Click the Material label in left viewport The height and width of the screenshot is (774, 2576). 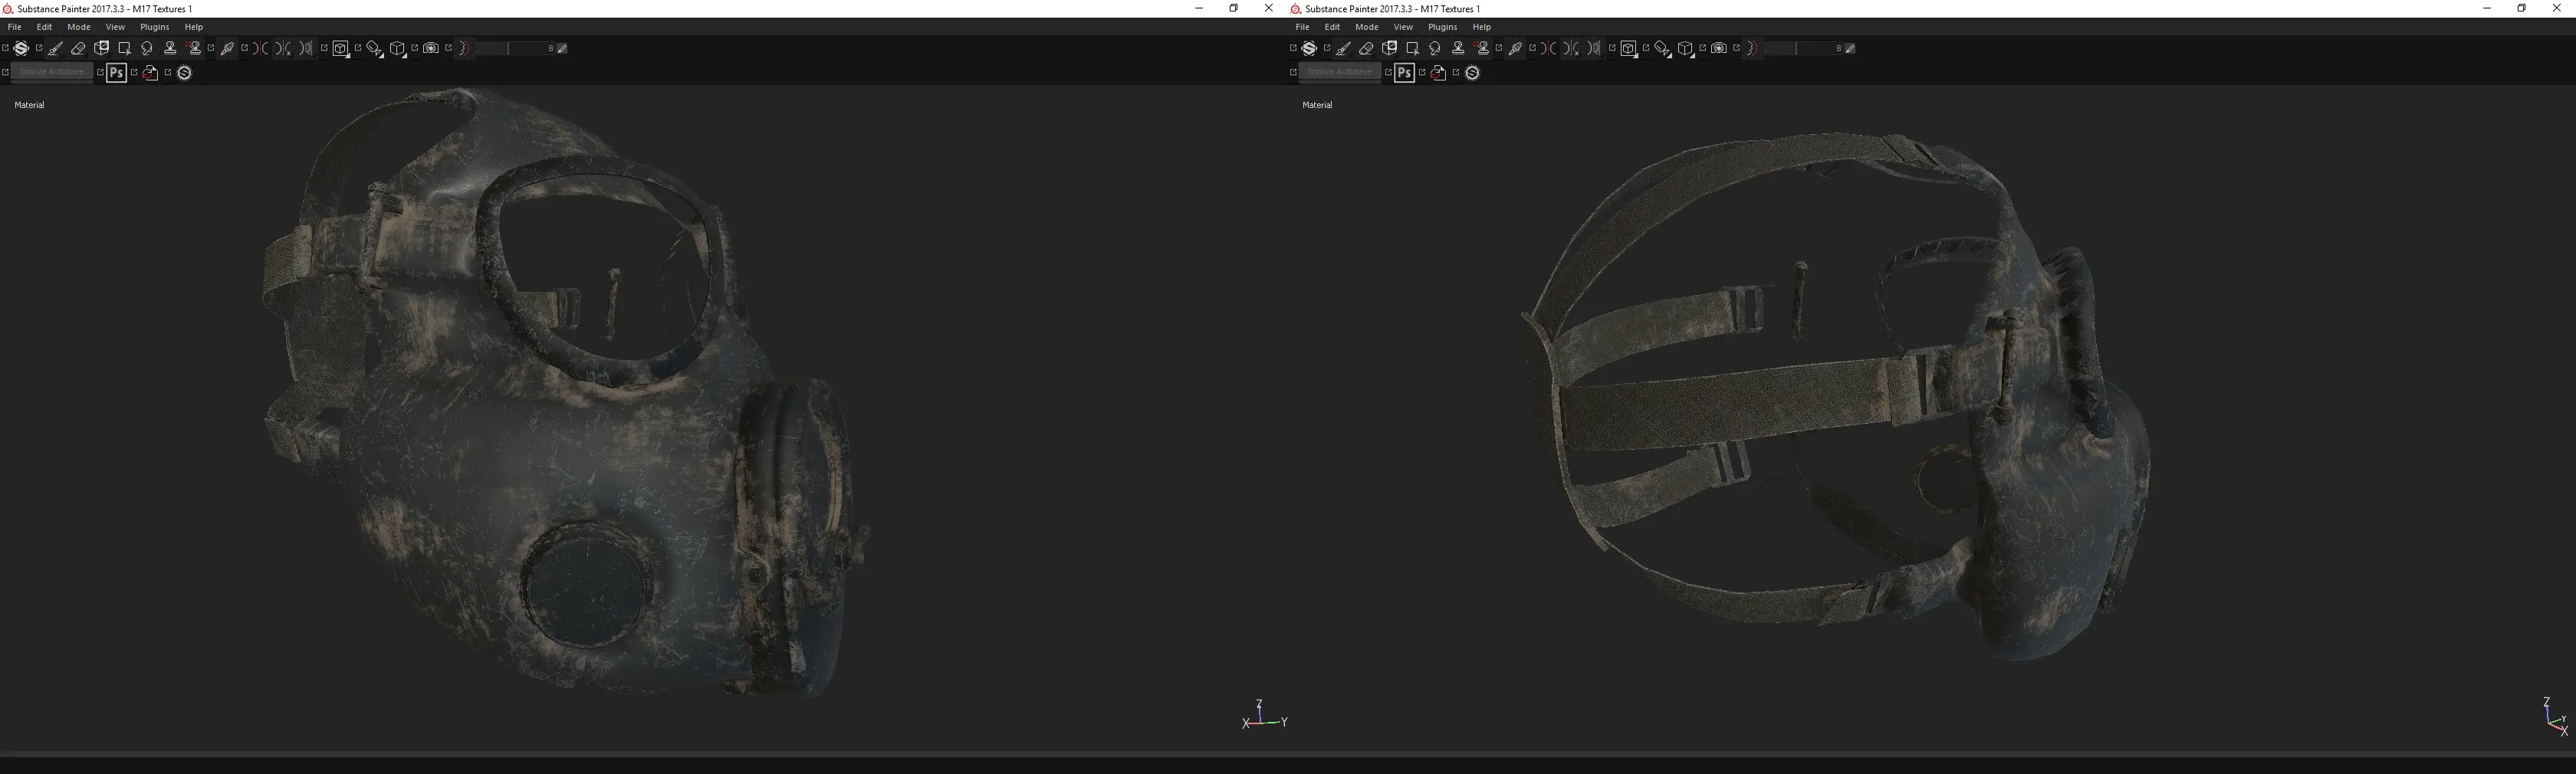pos(29,105)
